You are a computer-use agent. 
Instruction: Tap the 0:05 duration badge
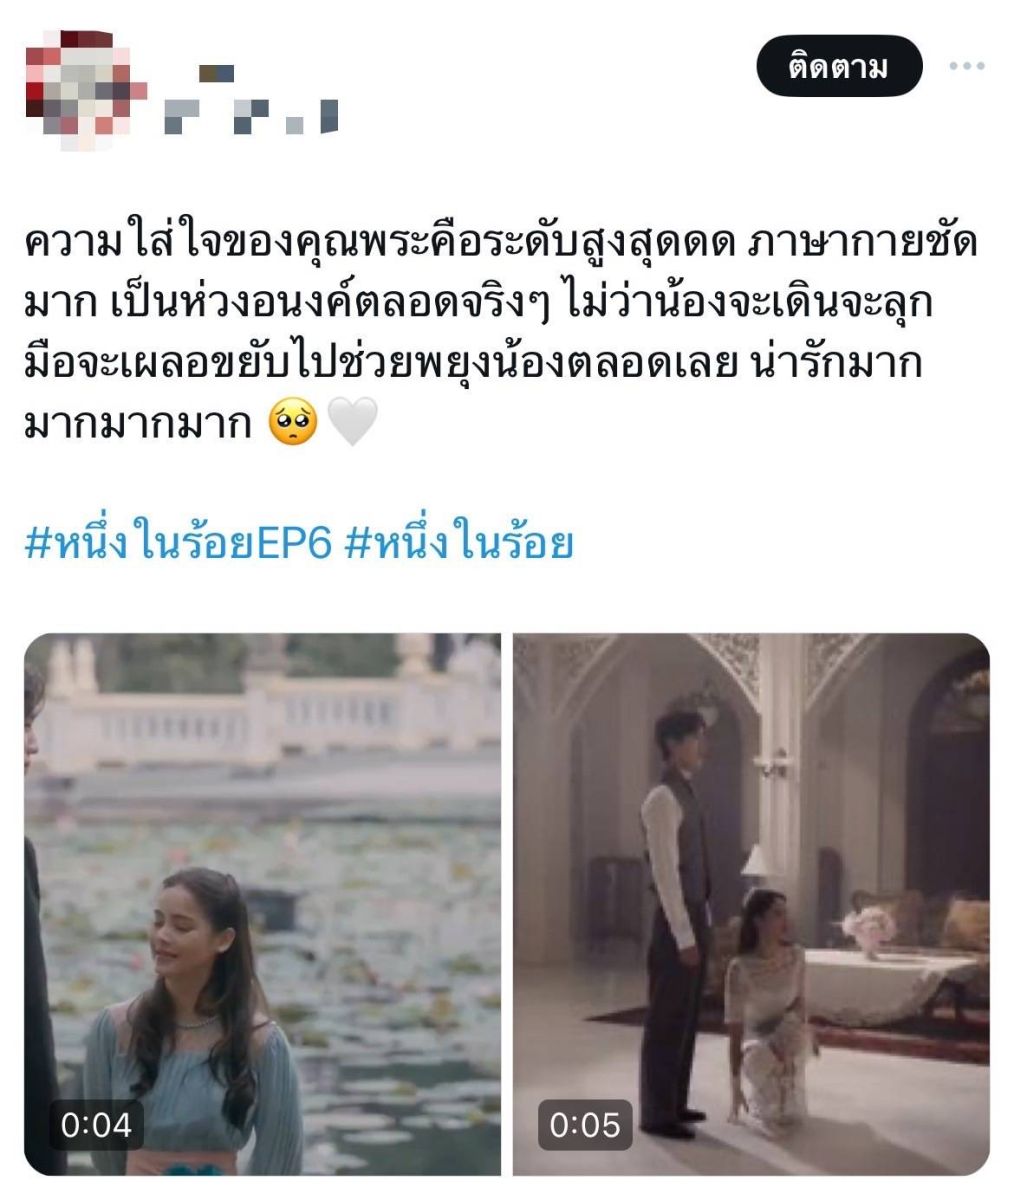coord(585,1125)
